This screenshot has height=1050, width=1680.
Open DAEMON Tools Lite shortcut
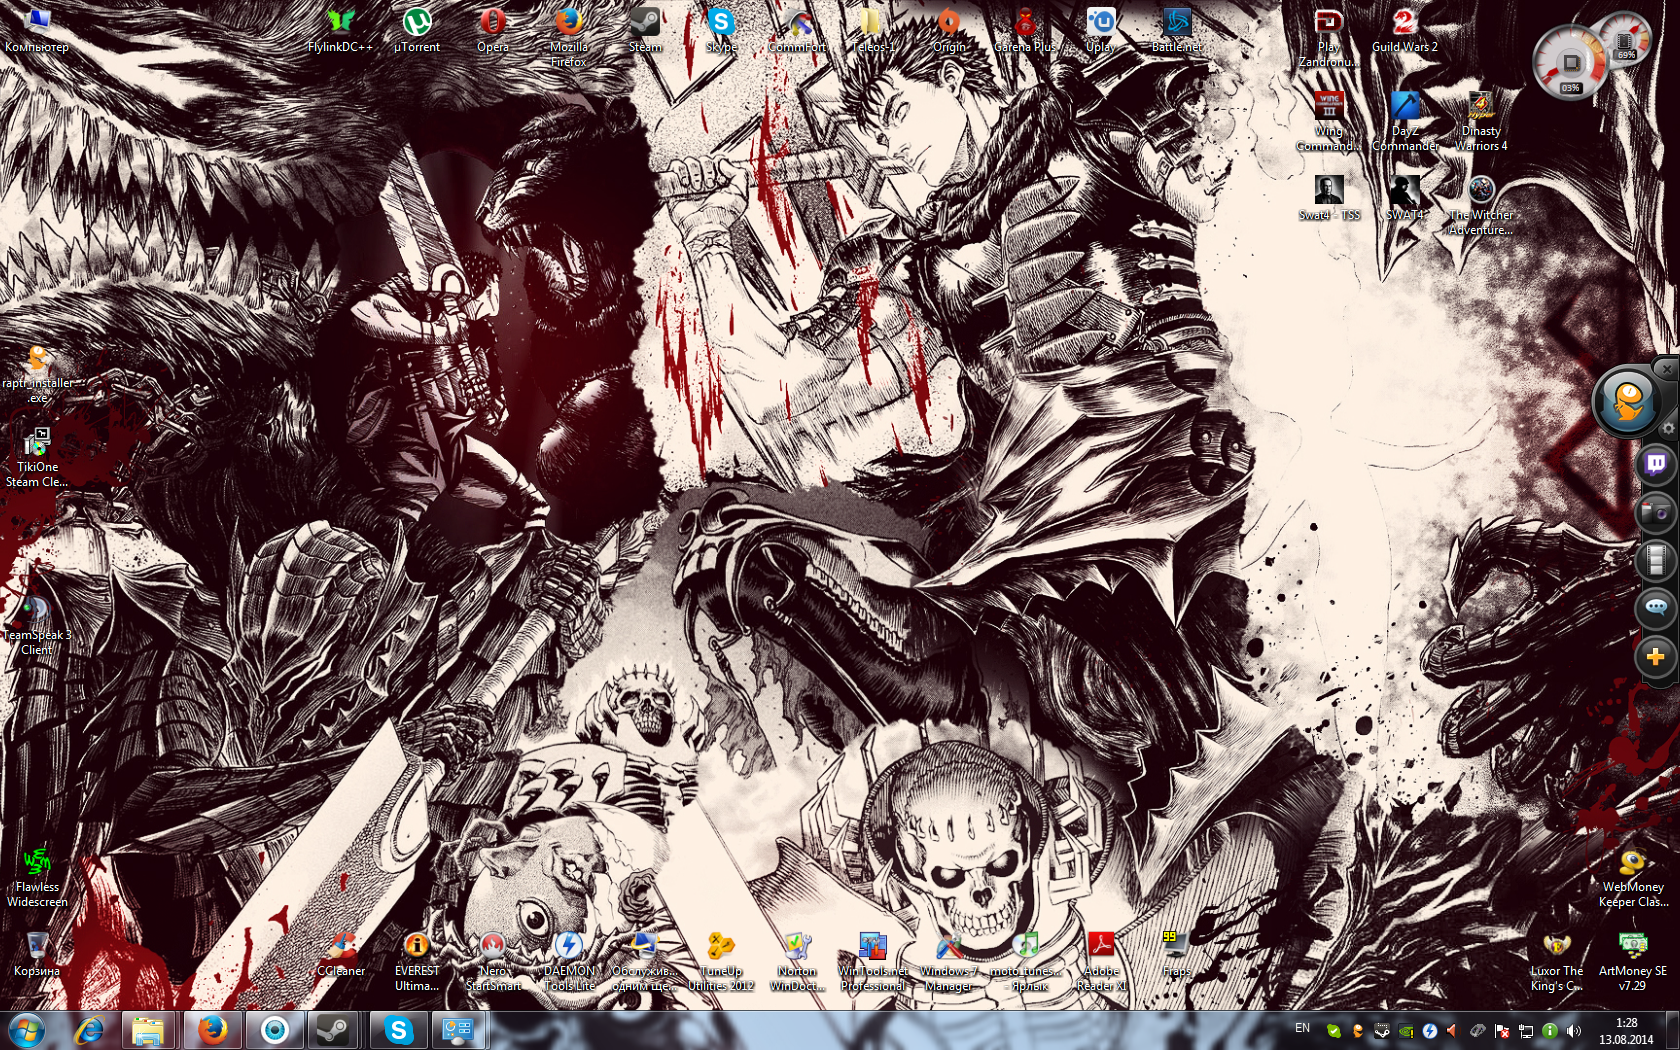pyautogui.click(x=568, y=961)
